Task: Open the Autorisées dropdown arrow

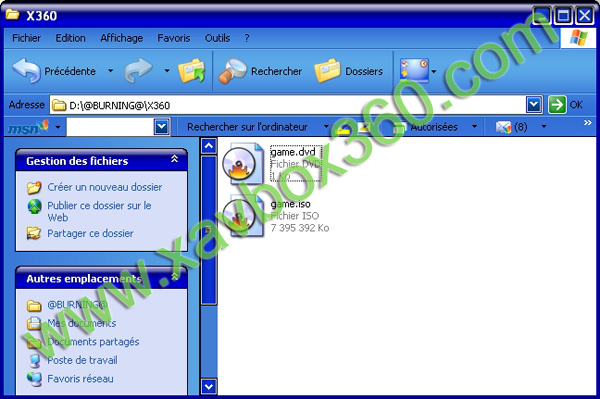Action: [x=474, y=127]
